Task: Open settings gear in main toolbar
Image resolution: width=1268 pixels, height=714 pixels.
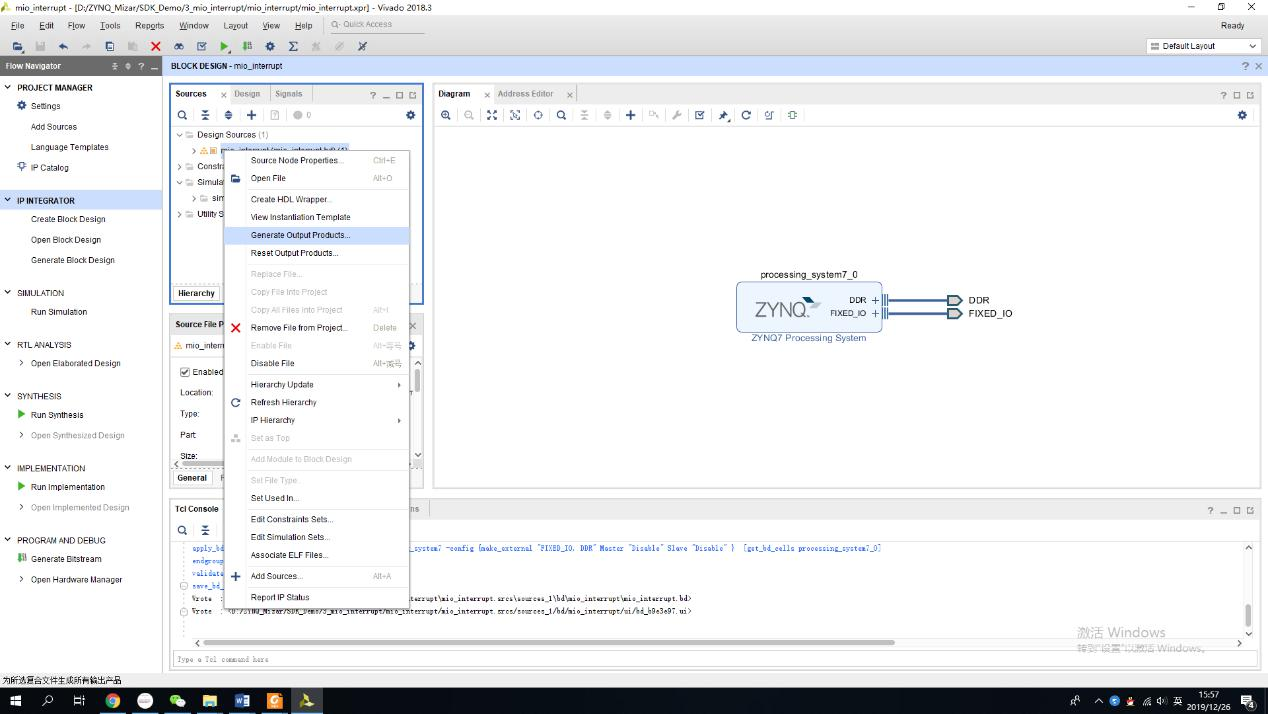Action: point(270,46)
